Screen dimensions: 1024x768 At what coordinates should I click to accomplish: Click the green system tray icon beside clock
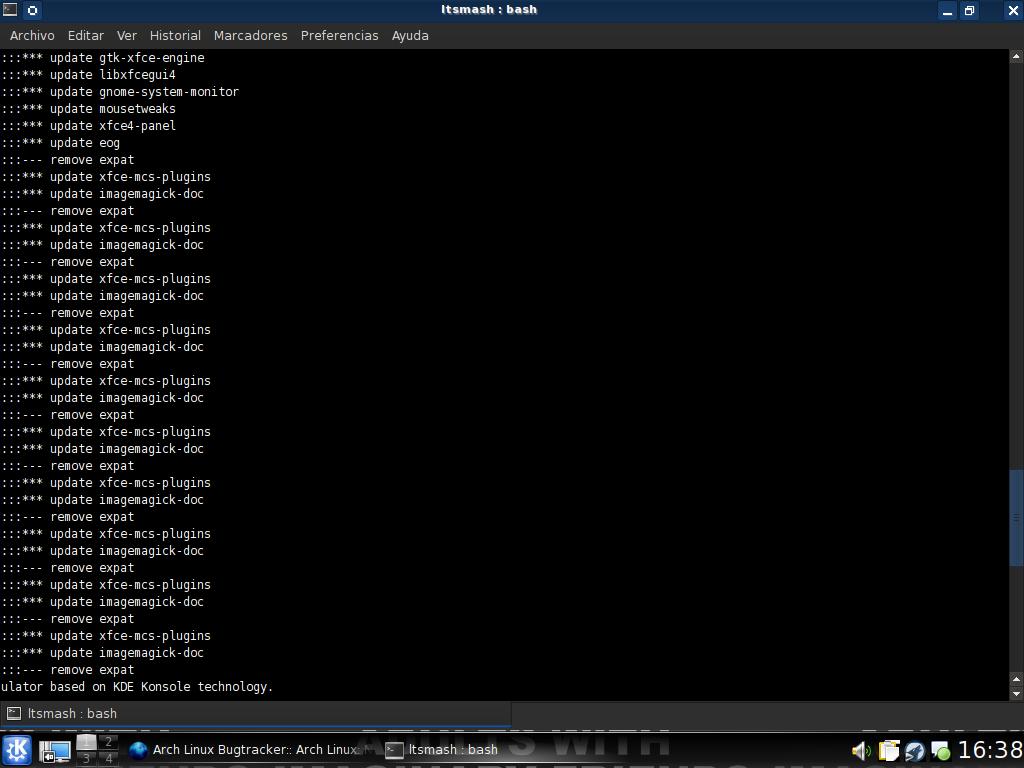(940, 750)
